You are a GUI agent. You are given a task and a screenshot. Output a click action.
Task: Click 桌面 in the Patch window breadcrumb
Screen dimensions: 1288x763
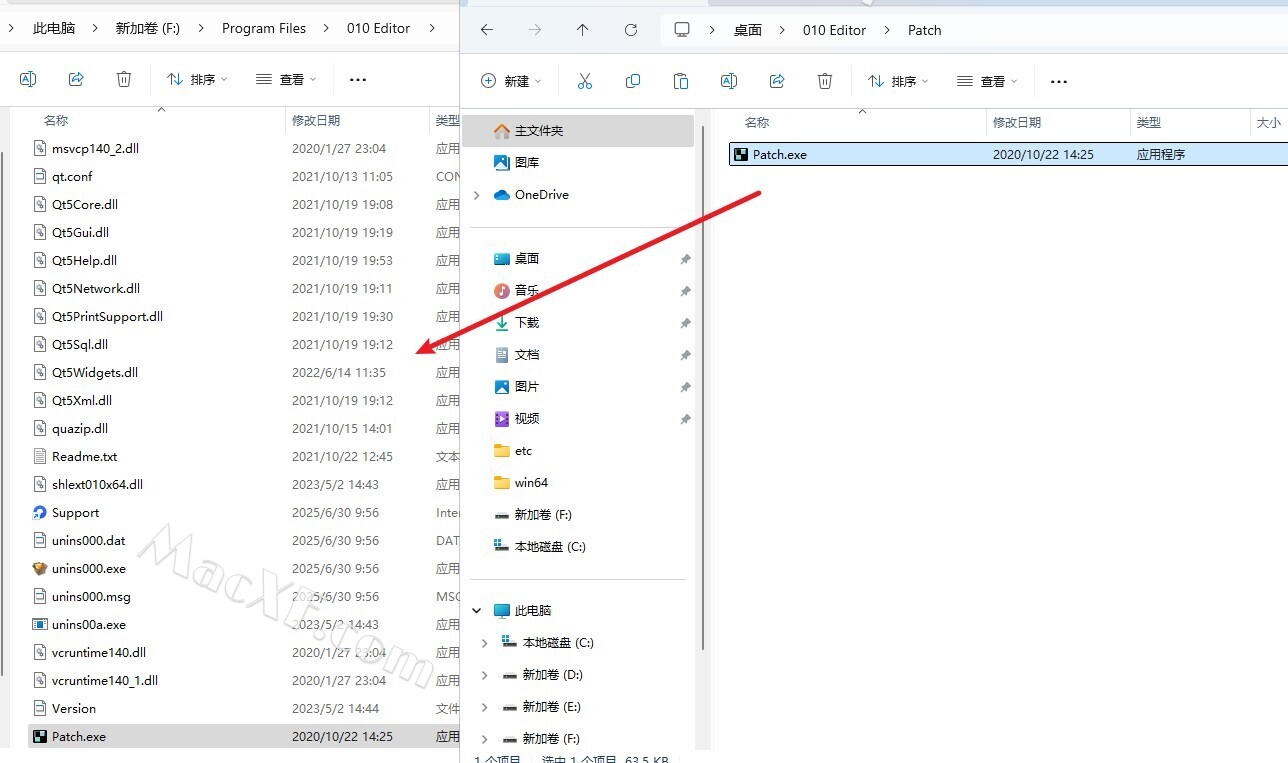pyautogui.click(x=748, y=30)
